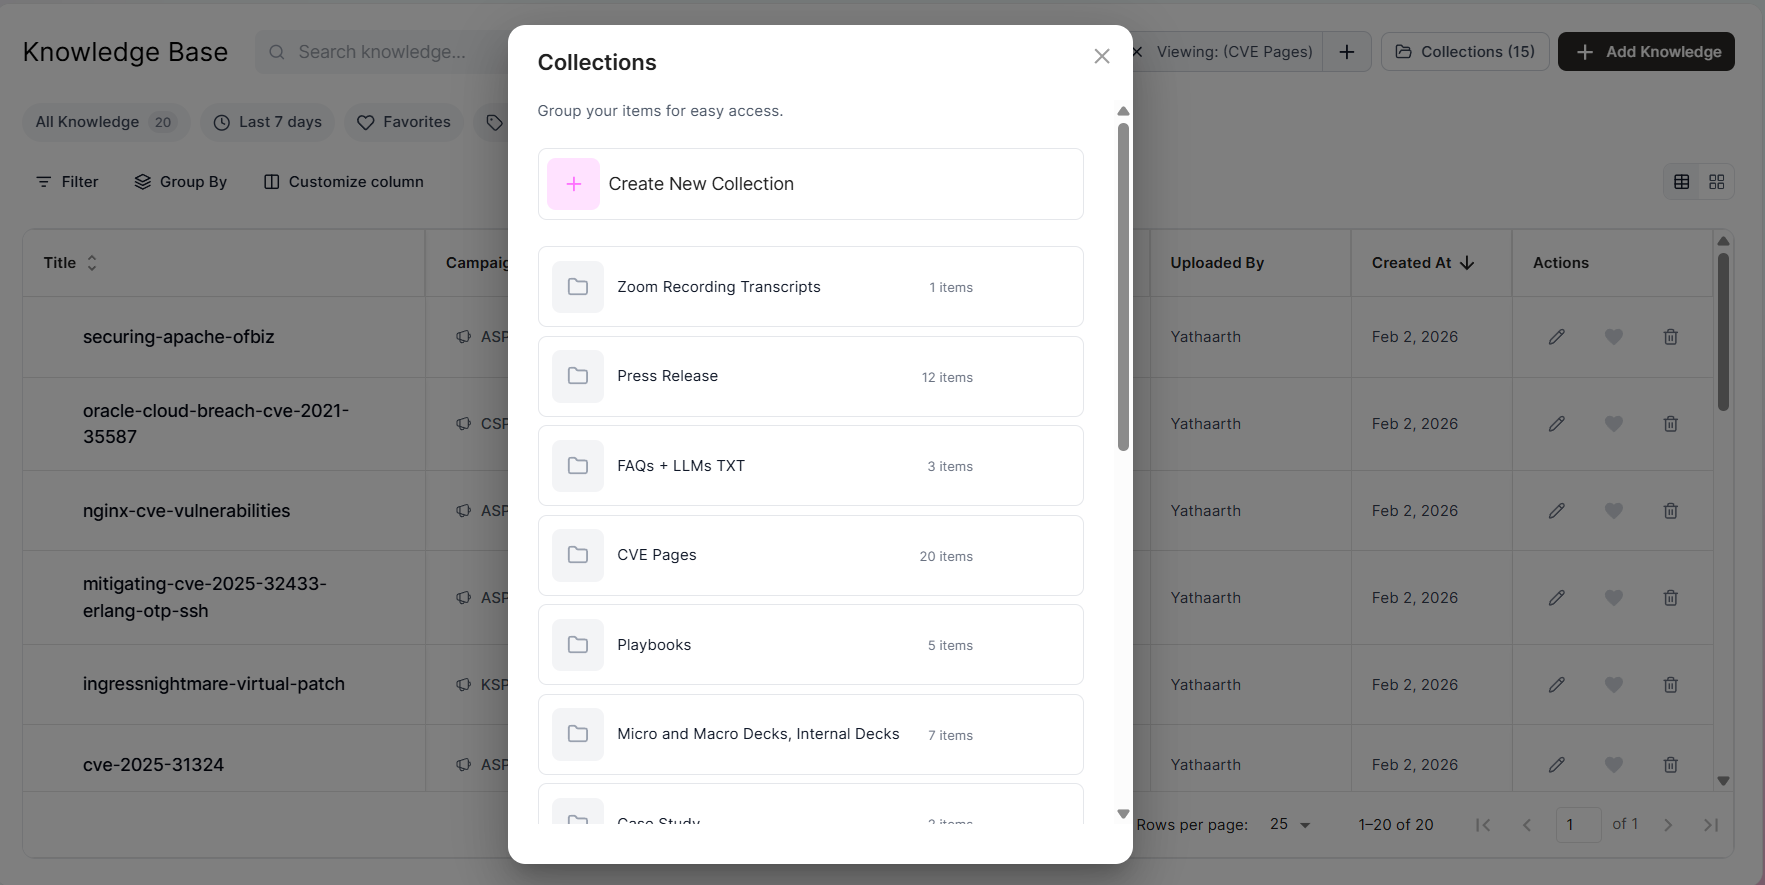Expand the Group By options
This screenshot has height=885, width=1765.
pyautogui.click(x=181, y=182)
